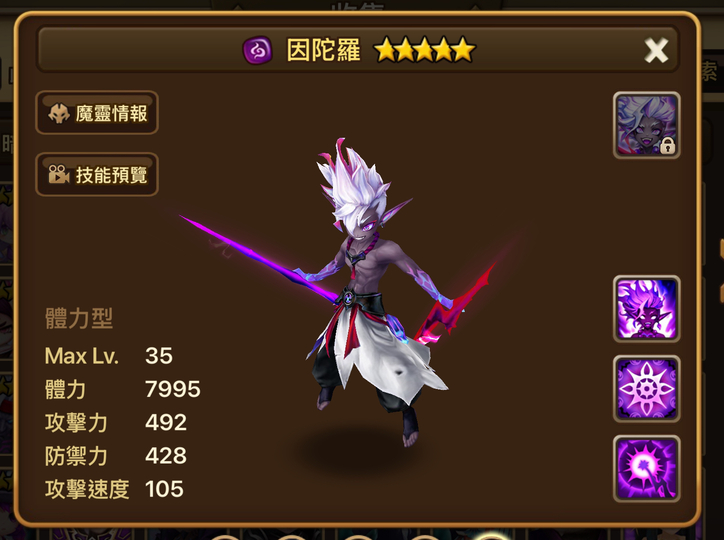Select the locked awakened portrait thumbnail
This screenshot has width=724, height=540.
pyautogui.click(x=646, y=125)
